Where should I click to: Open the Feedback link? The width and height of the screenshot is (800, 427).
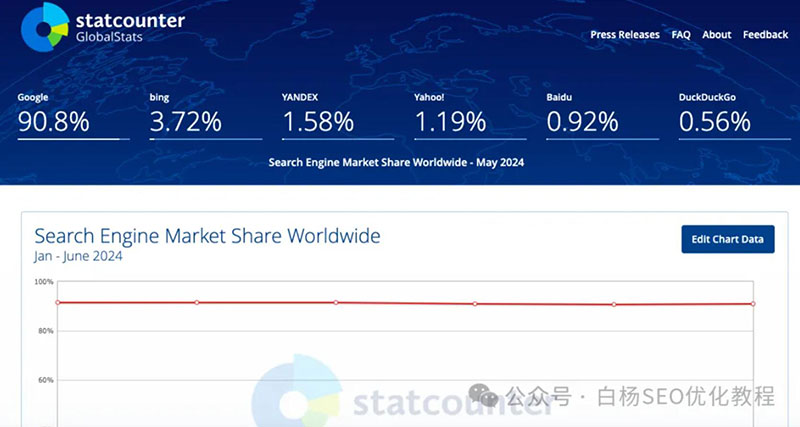(765, 35)
